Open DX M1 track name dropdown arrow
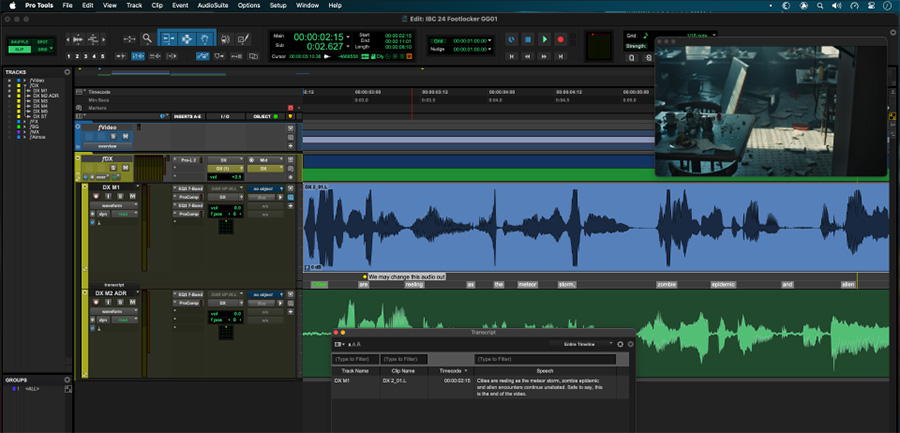 coord(138,187)
